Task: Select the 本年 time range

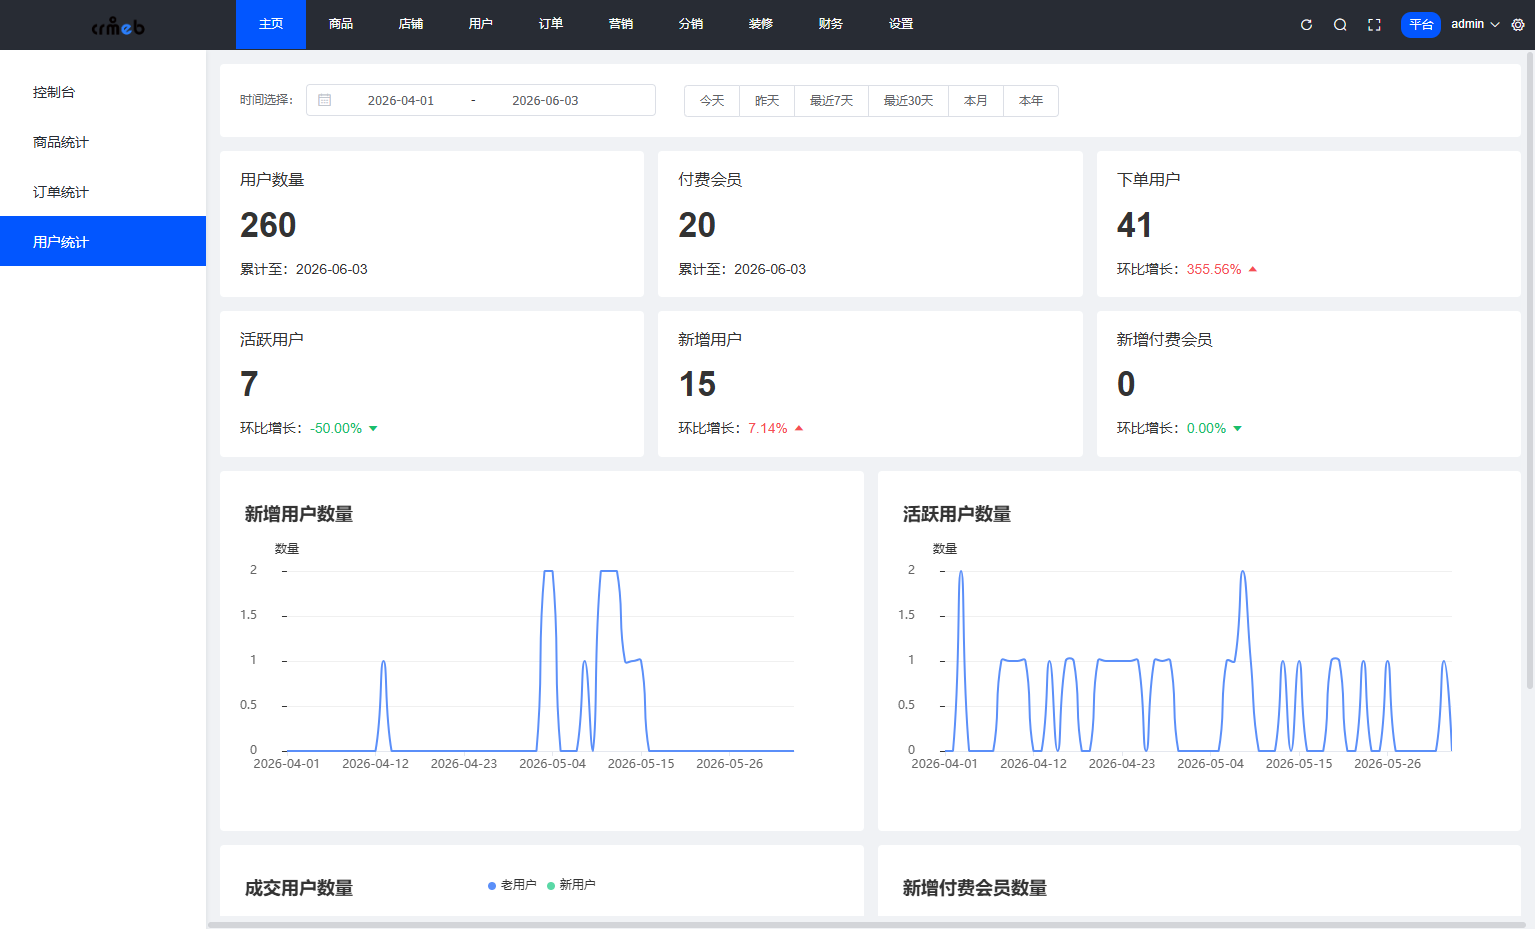Action: click(x=1031, y=101)
